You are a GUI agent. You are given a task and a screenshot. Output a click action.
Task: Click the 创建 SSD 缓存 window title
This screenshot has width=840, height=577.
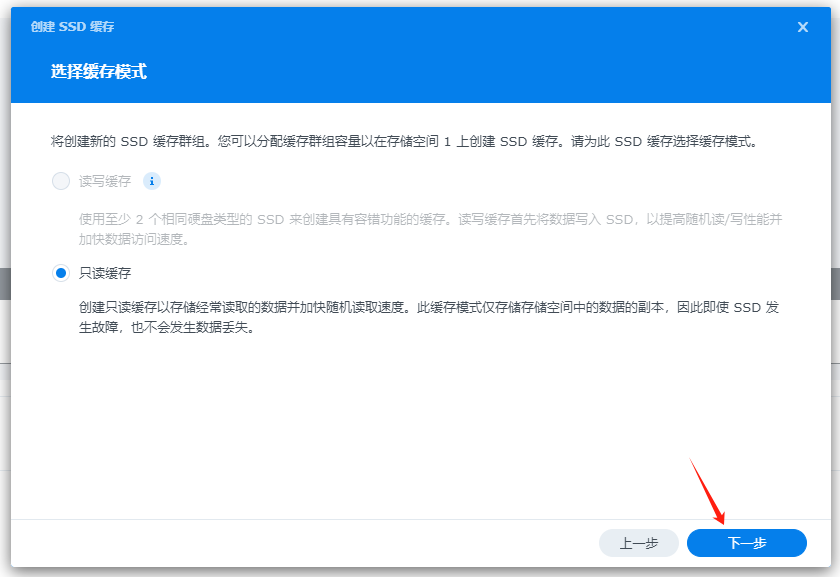72,27
